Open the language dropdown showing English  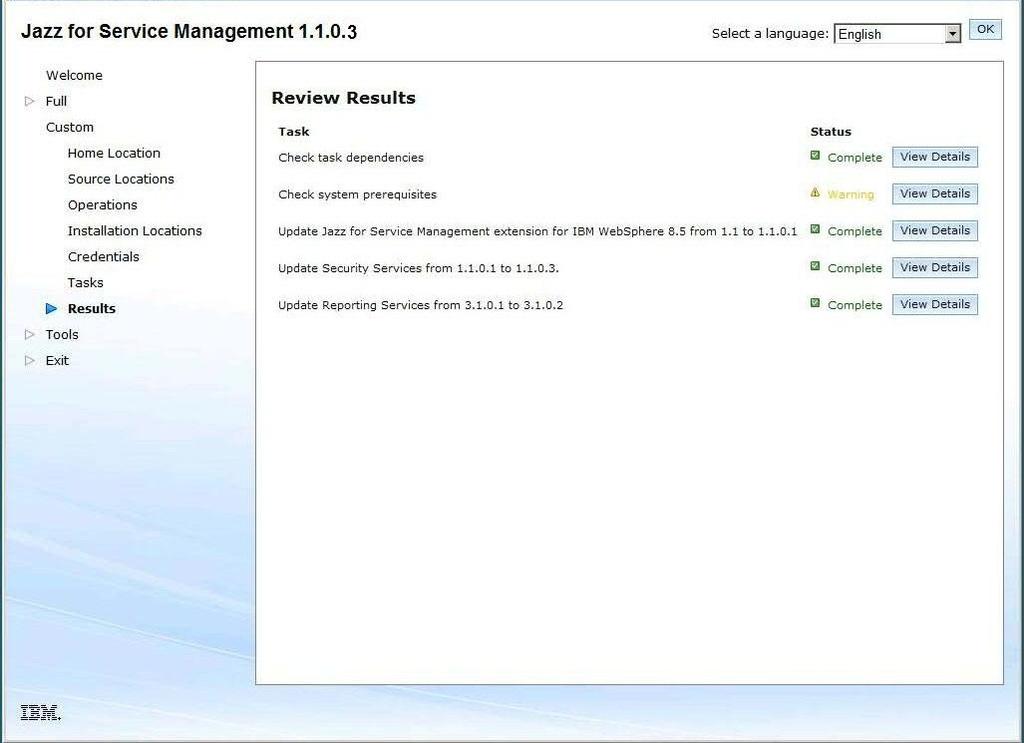point(897,34)
